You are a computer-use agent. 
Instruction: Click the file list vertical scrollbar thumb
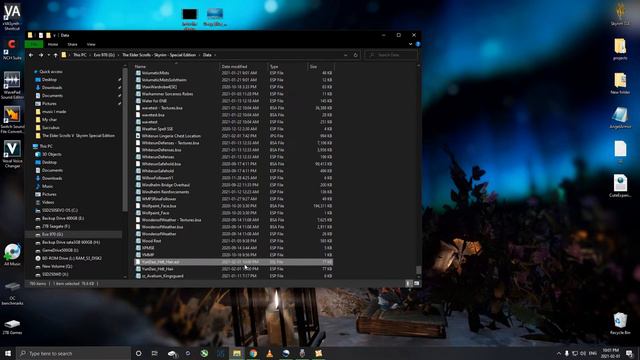point(418,270)
